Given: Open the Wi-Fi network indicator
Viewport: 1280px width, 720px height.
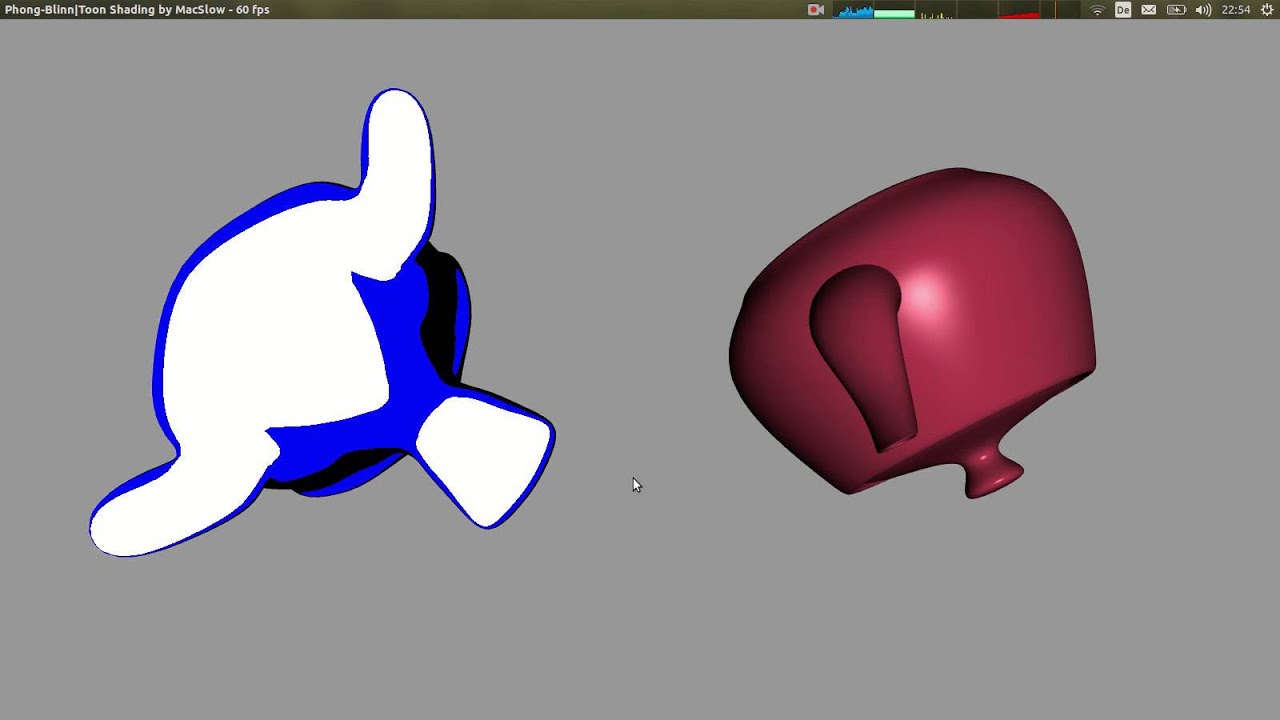Looking at the screenshot, I should (x=1097, y=10).
